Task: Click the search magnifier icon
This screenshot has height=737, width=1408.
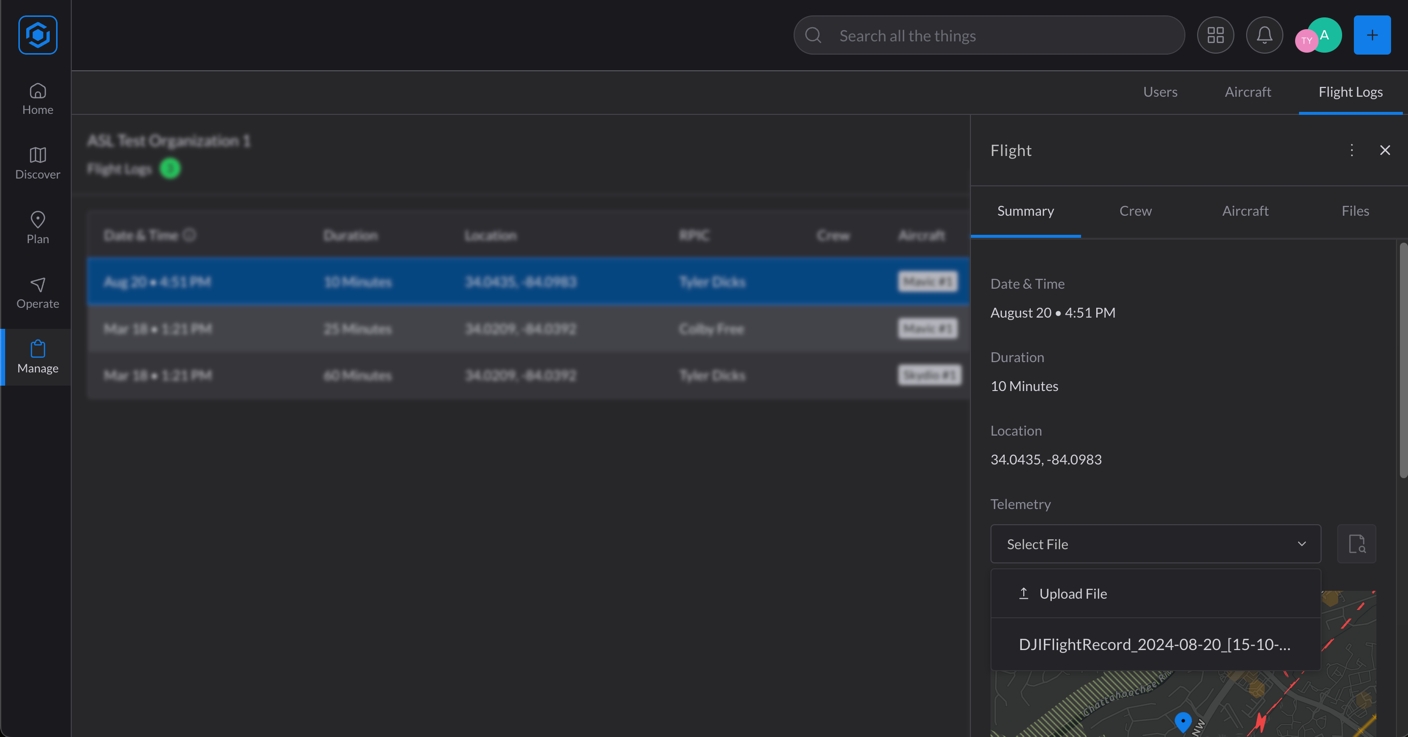Action: click(x=813, y=35)
